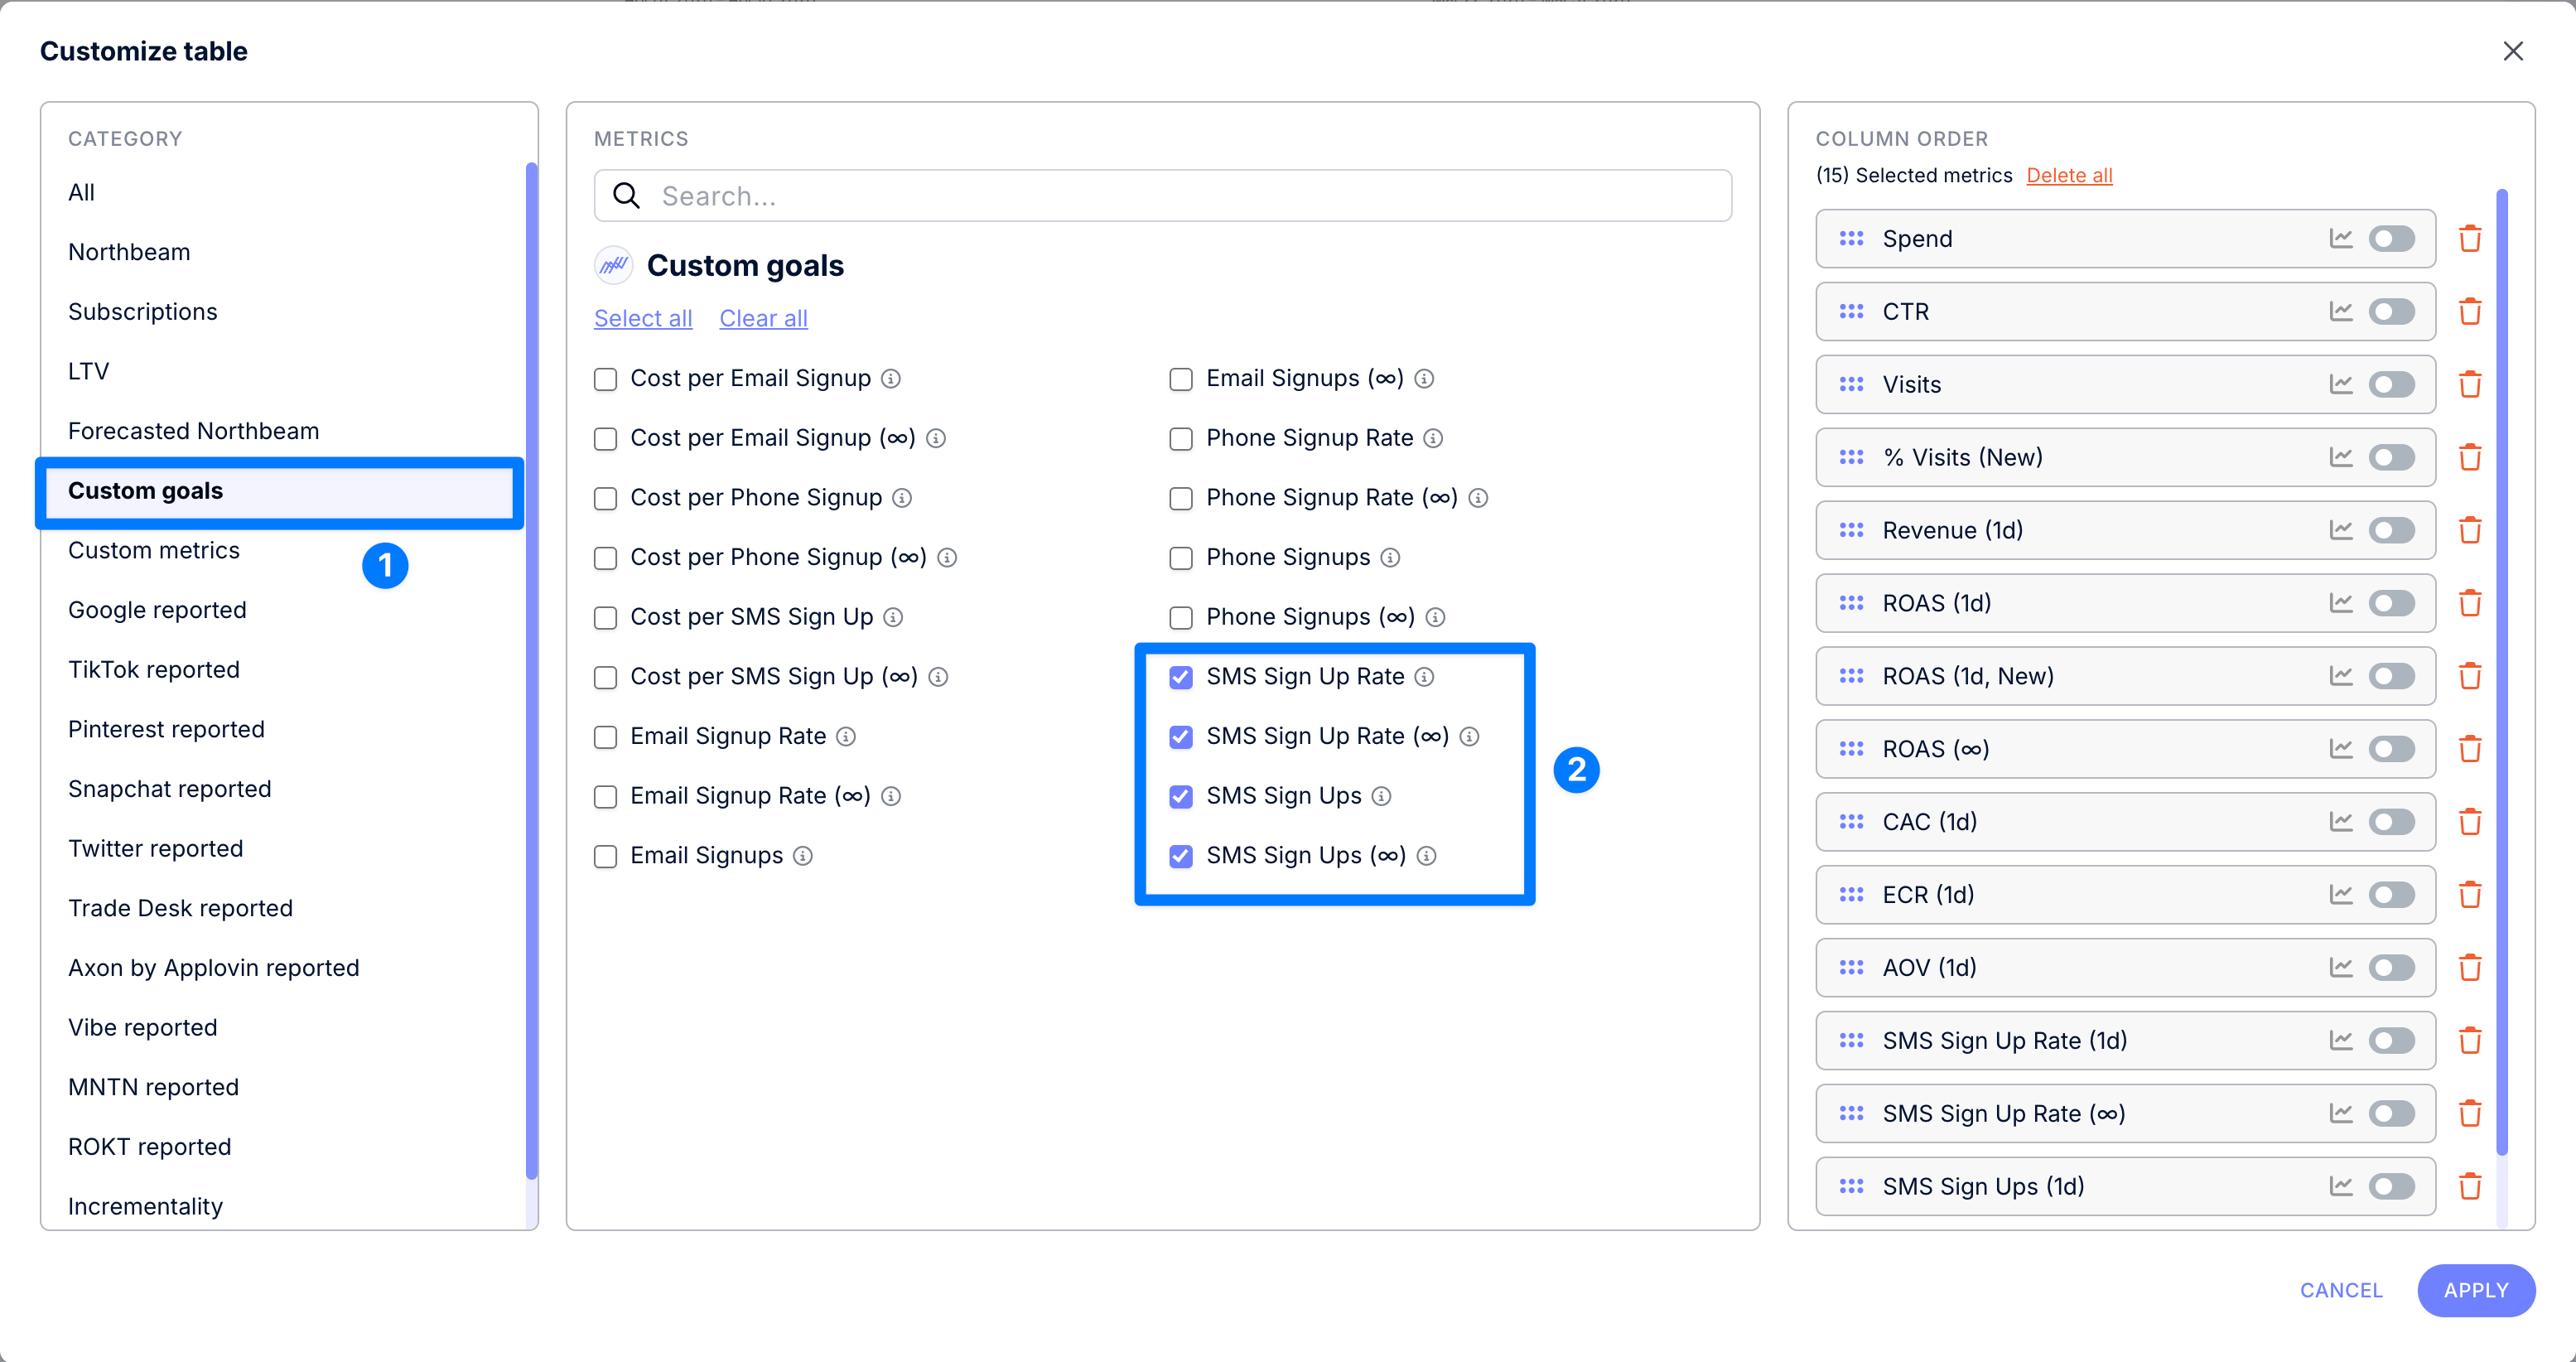Check Cost per Phone Signup
The width and height of the screenshot is (2576, 1362).
pyautogui.click(x=605, y=499)
